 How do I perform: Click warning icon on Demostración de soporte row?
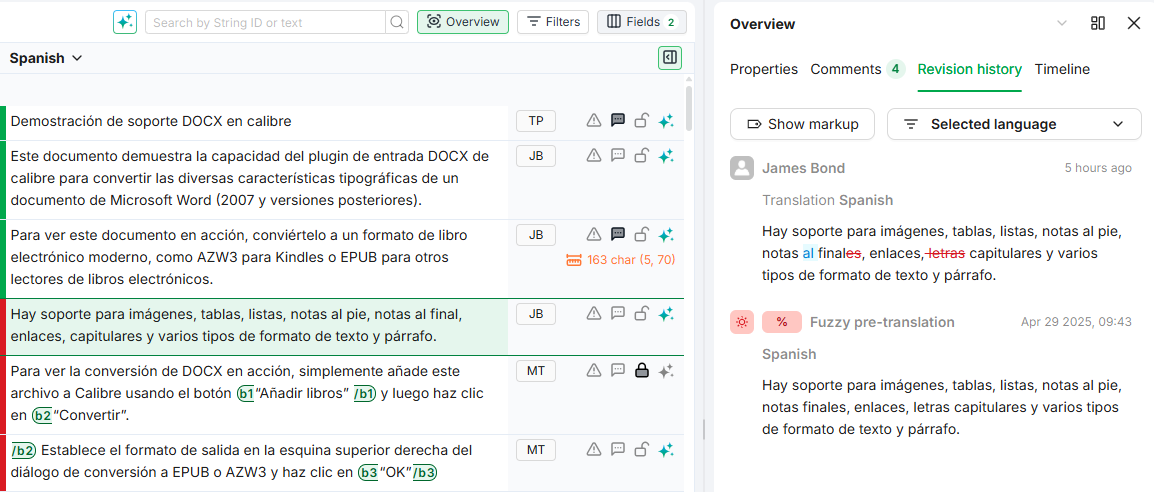coord(594,121)
